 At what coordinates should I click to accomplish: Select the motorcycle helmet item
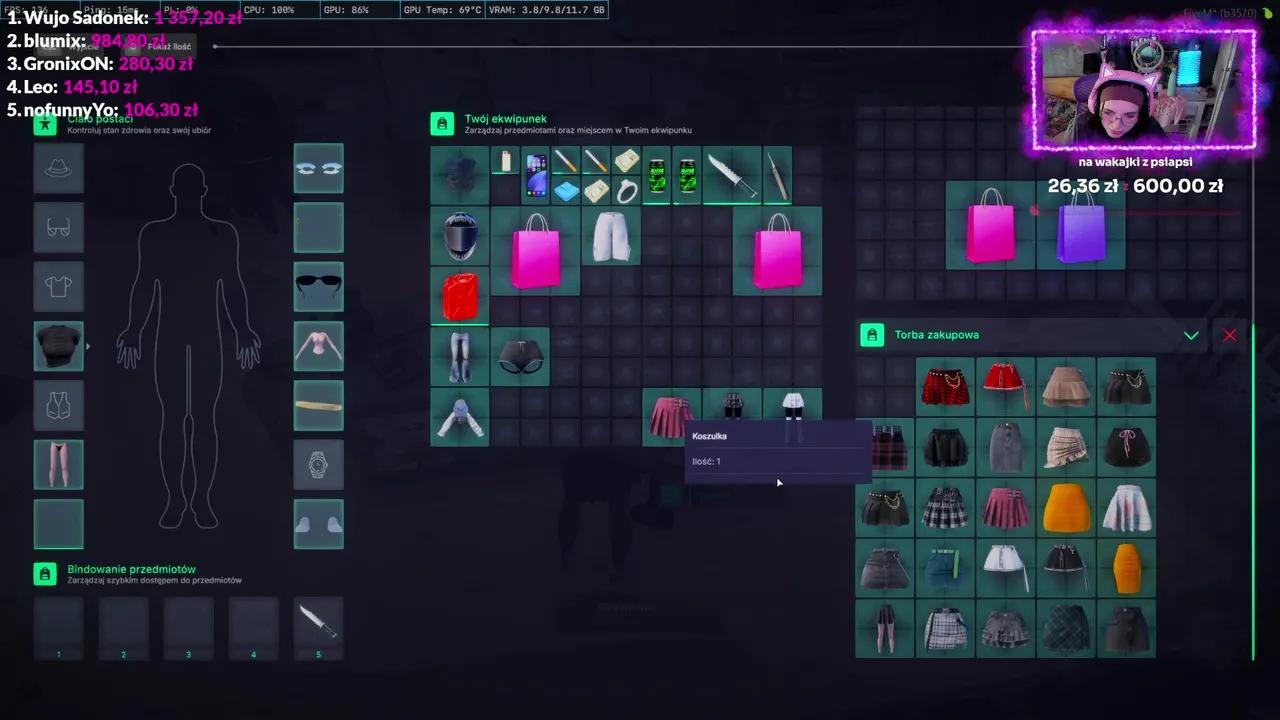point(460,236)
